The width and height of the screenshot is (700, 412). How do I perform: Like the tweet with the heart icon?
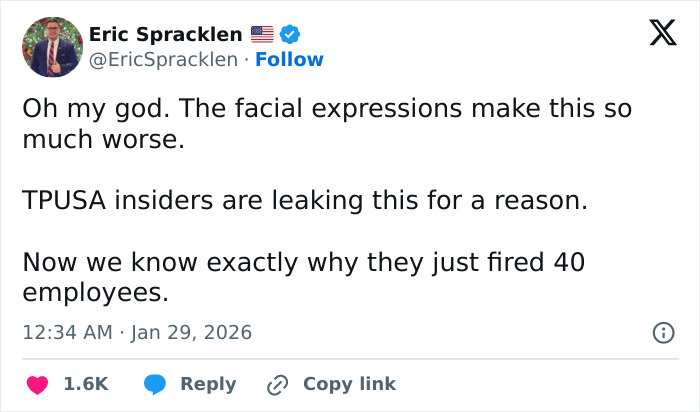click(37, 384)
